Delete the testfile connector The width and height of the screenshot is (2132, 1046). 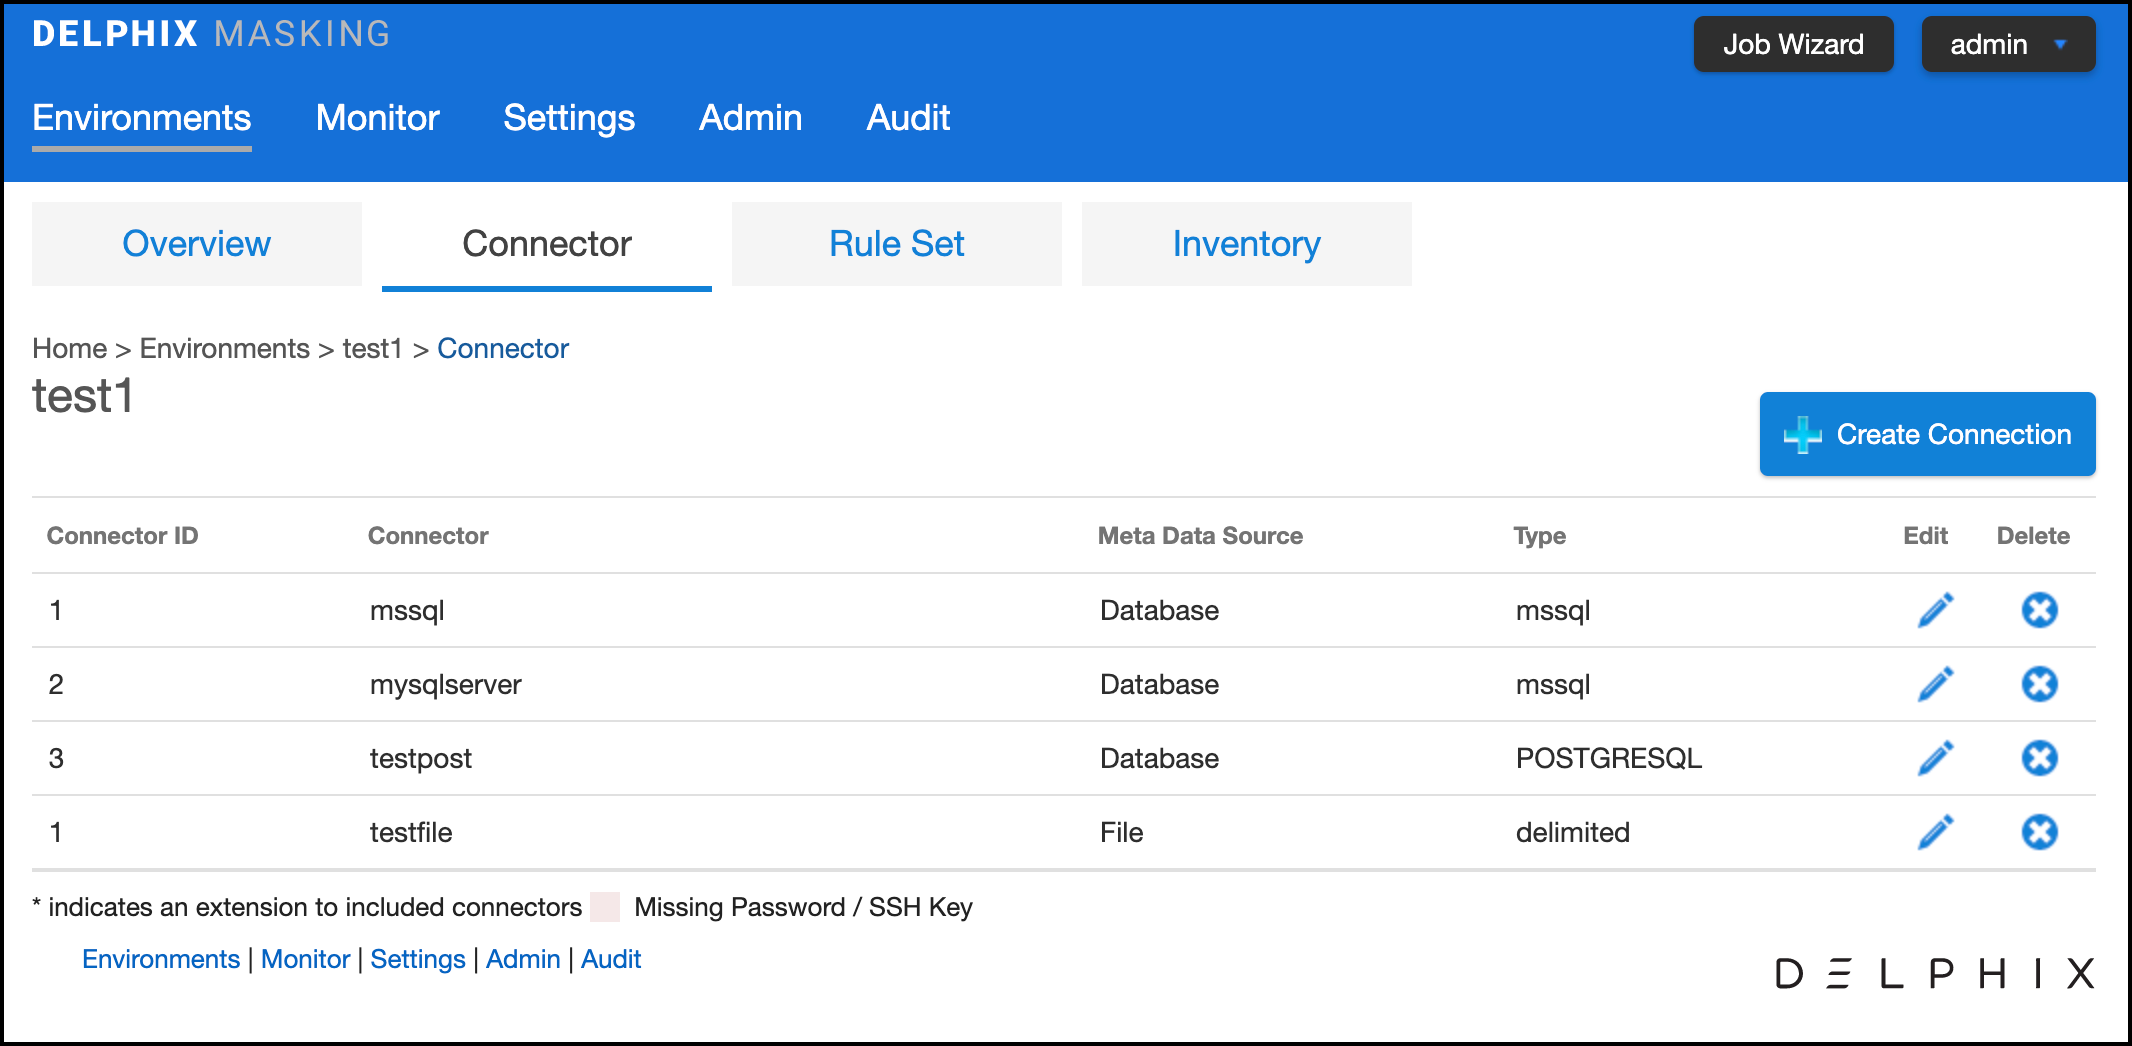click(2039, 831)
